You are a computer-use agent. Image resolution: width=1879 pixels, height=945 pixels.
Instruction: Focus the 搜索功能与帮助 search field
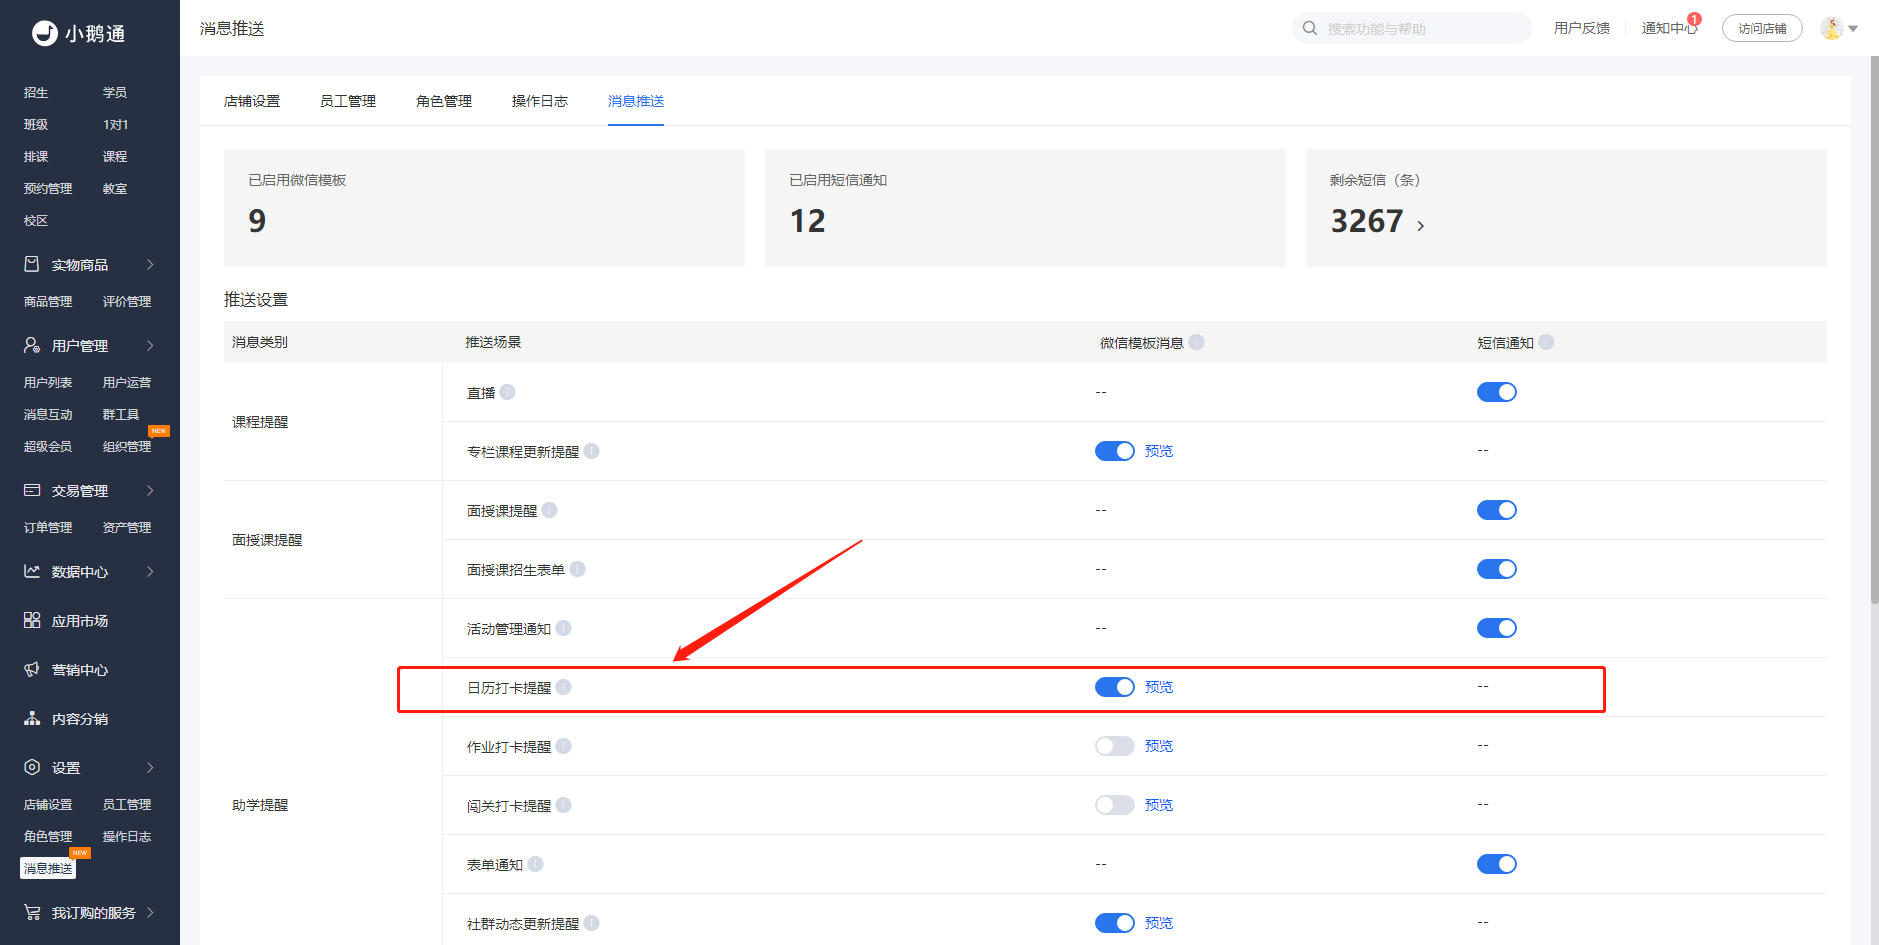tap(1420, 28)
